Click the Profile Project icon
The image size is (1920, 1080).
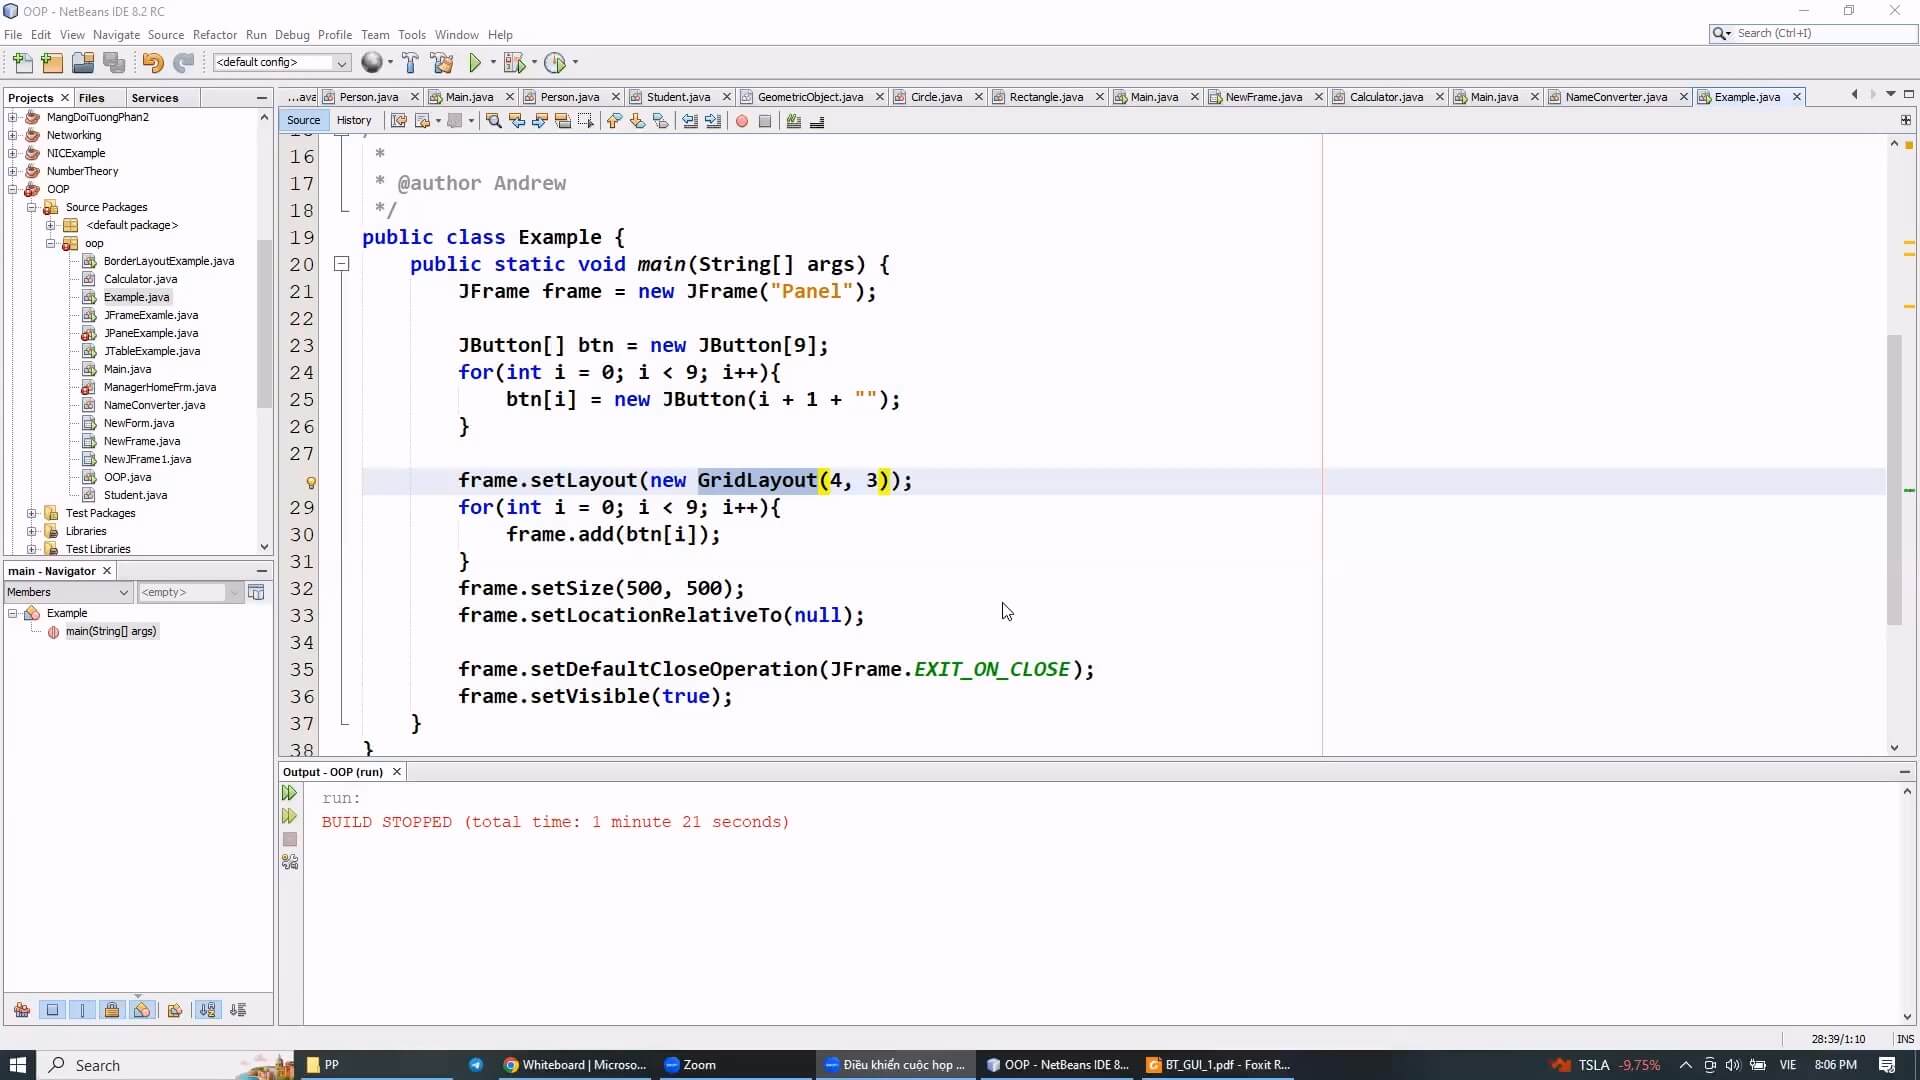pyautogui.click(x=555, y=62)
